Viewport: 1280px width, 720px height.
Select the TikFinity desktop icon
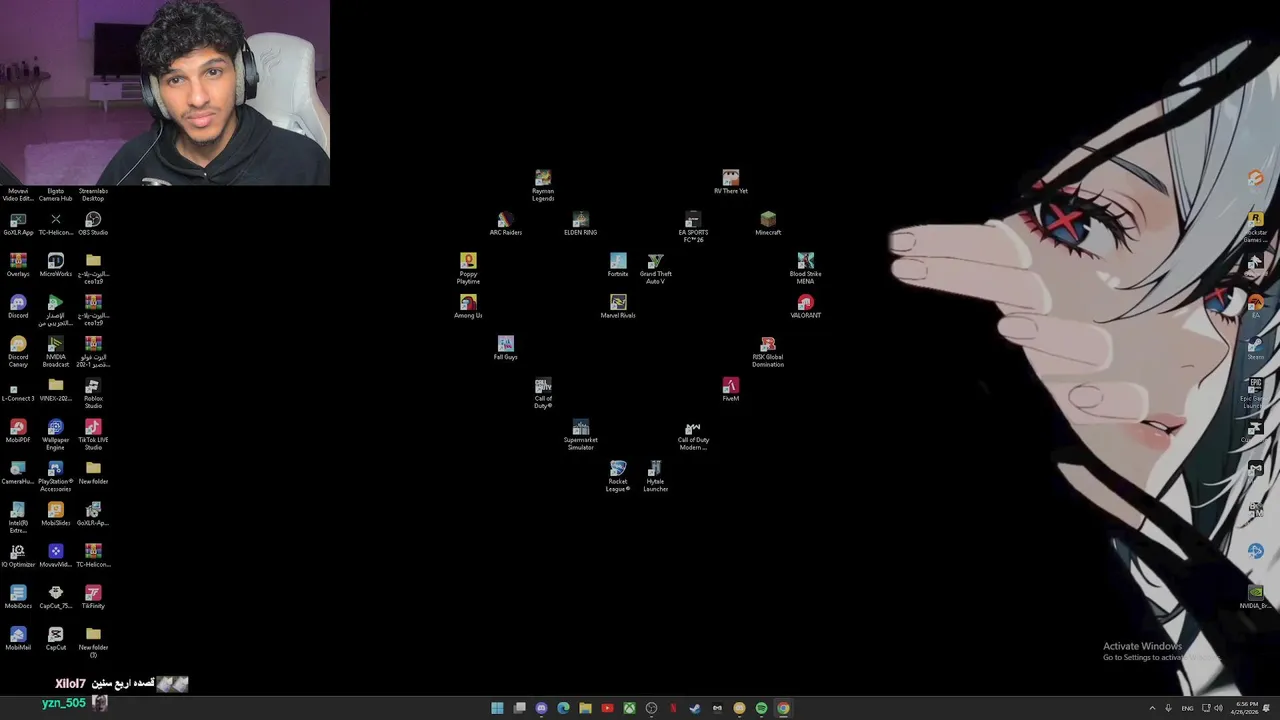click(93, 597)
